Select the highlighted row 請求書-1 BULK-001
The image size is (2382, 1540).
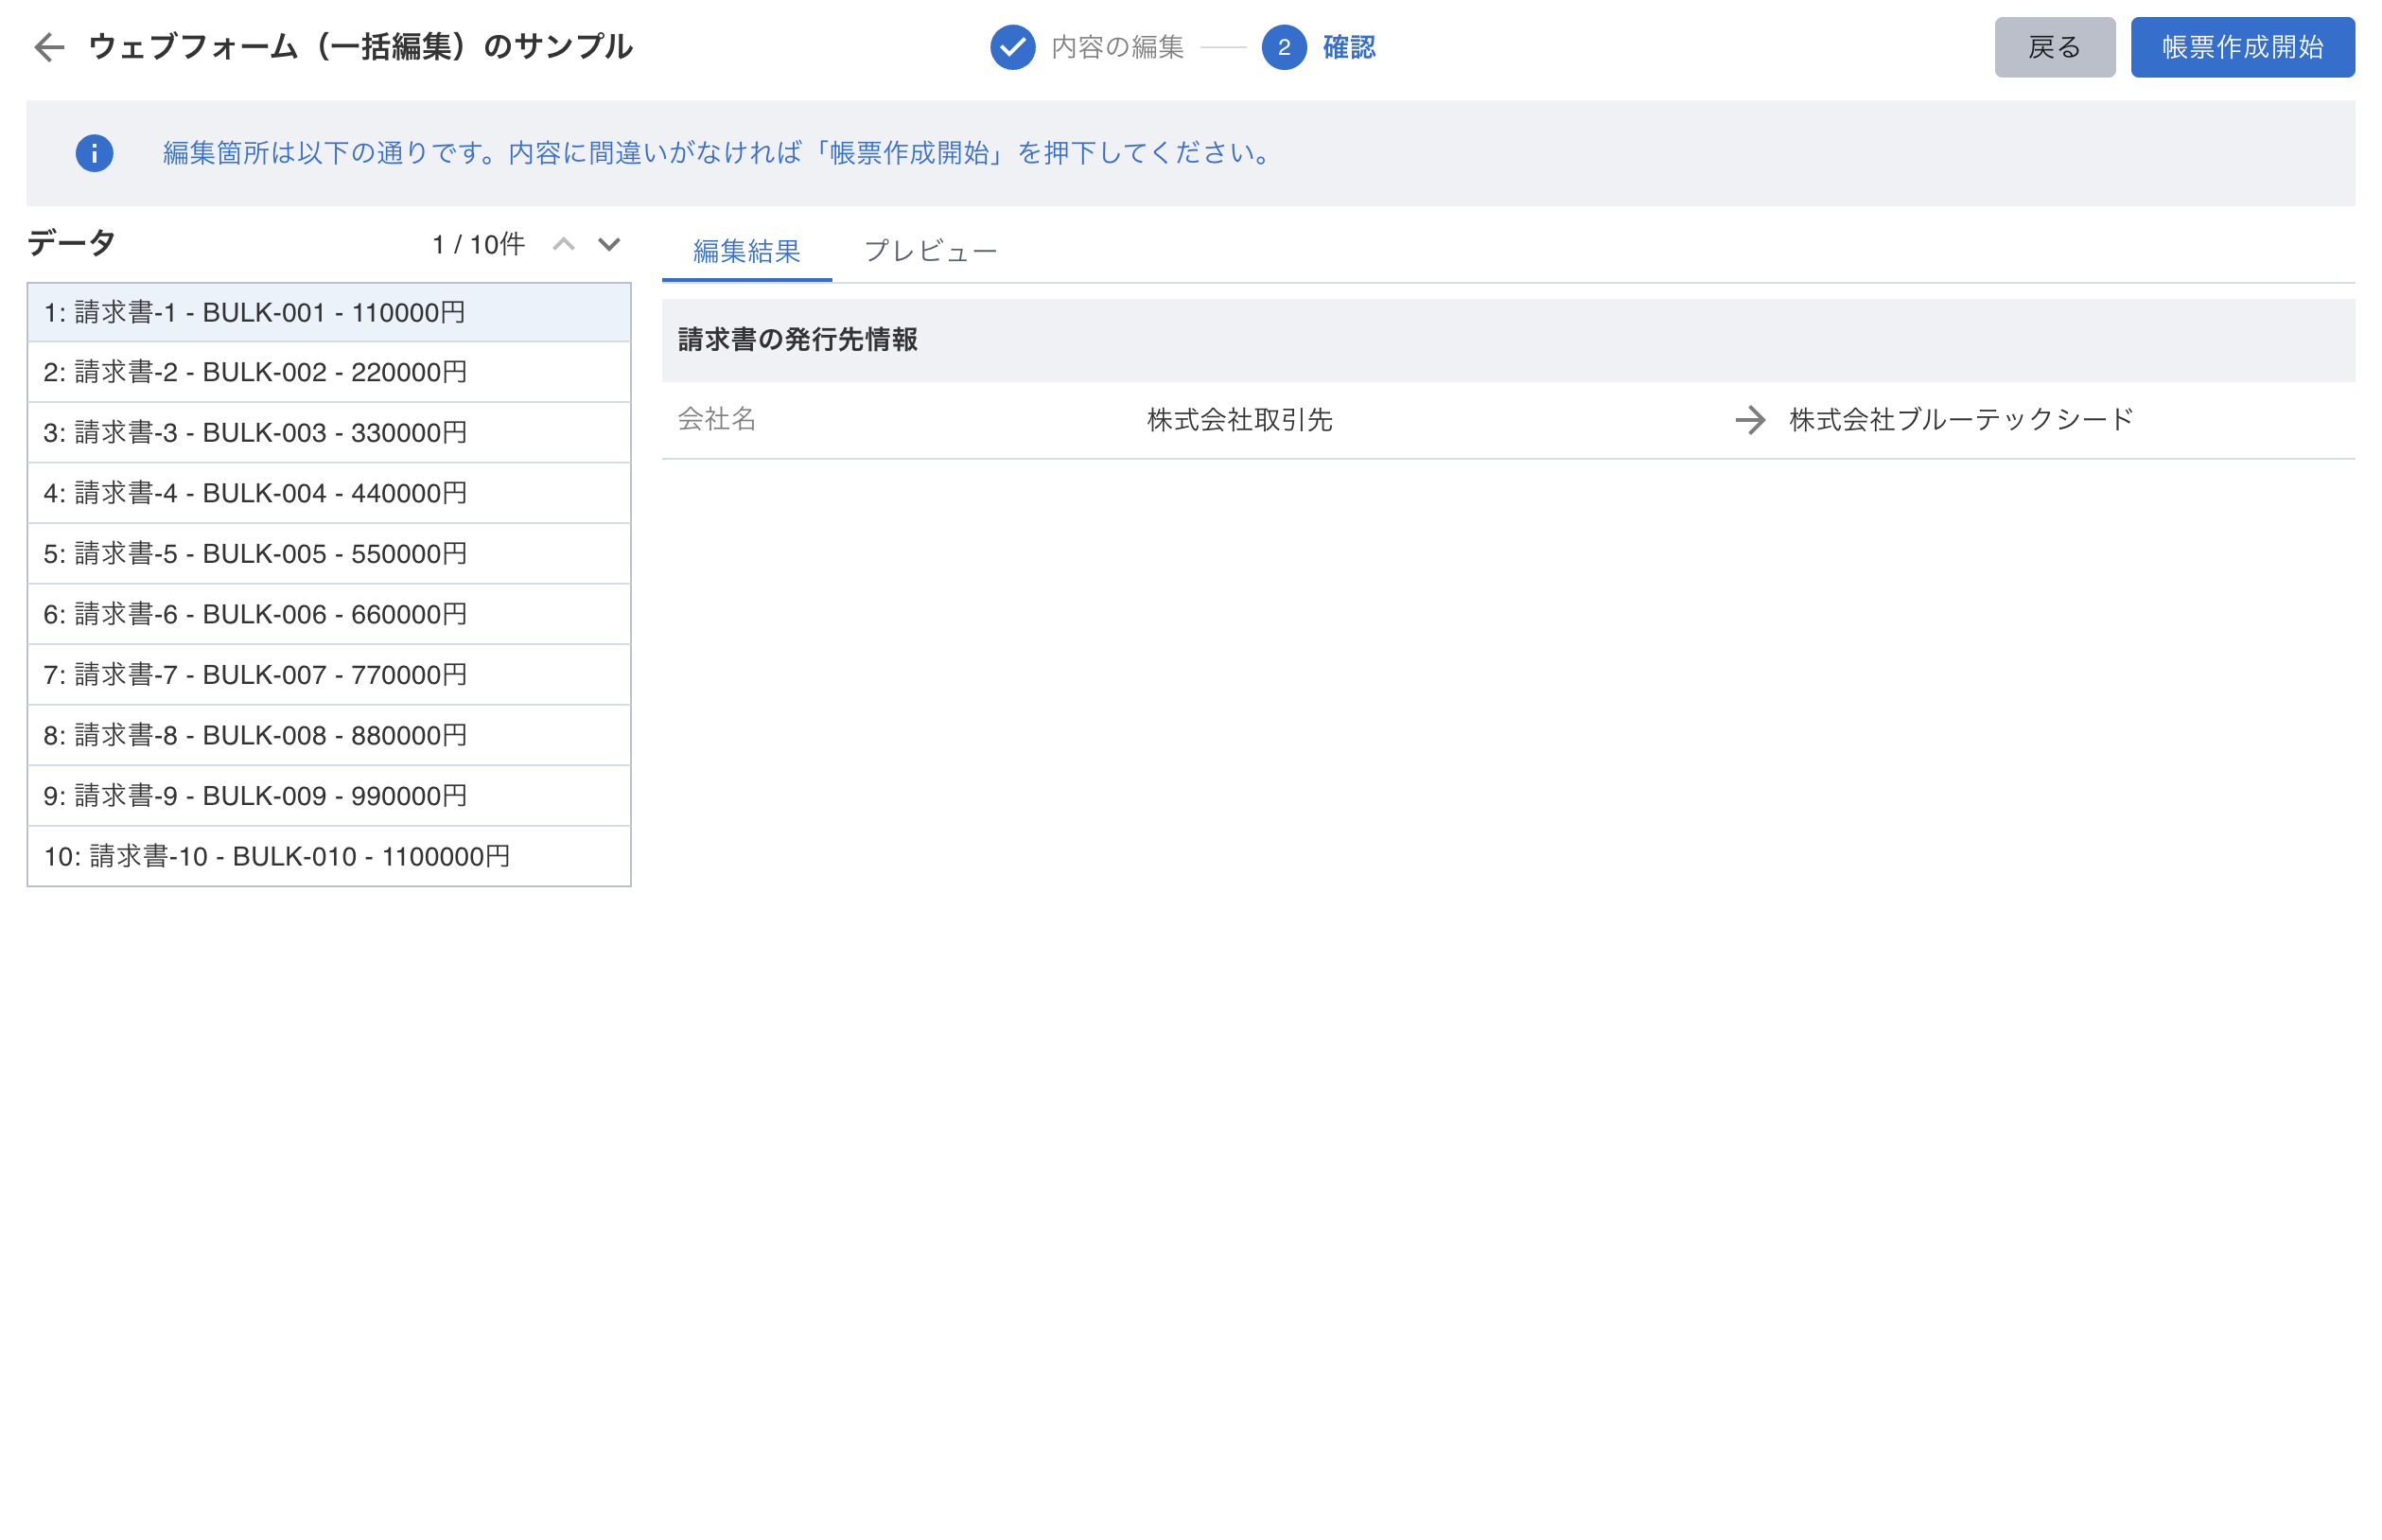coord(329,312)
